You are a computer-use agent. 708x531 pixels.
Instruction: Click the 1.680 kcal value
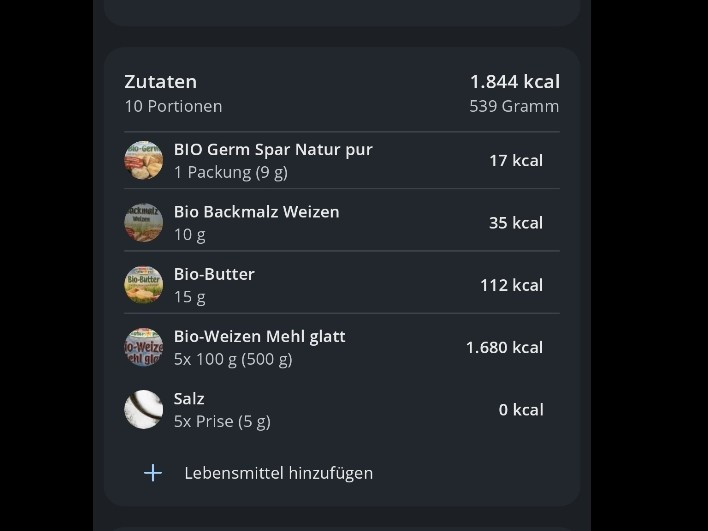504,347
